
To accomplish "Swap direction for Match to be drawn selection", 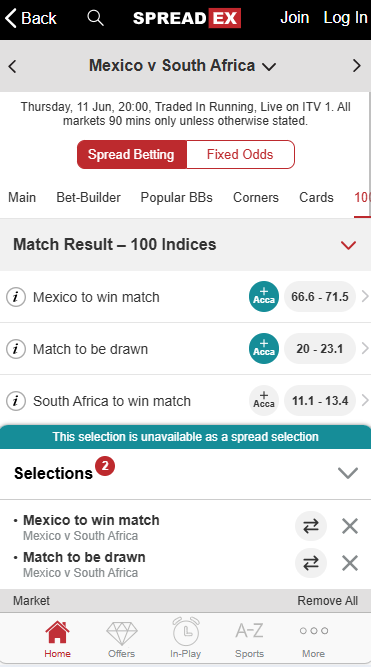I will pos(311,563).
